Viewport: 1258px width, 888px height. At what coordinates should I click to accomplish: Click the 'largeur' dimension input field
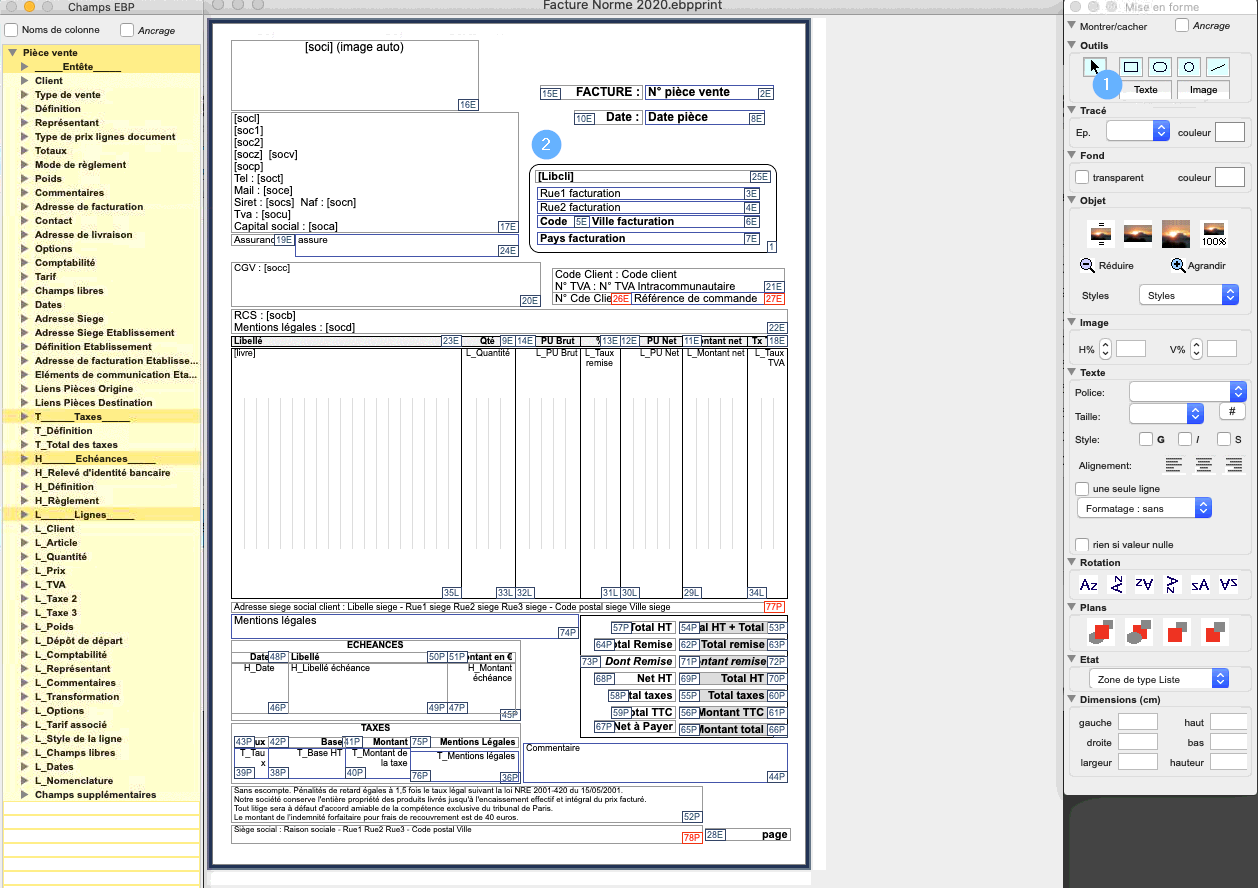pyautogui.click(x=1137, y=762)
